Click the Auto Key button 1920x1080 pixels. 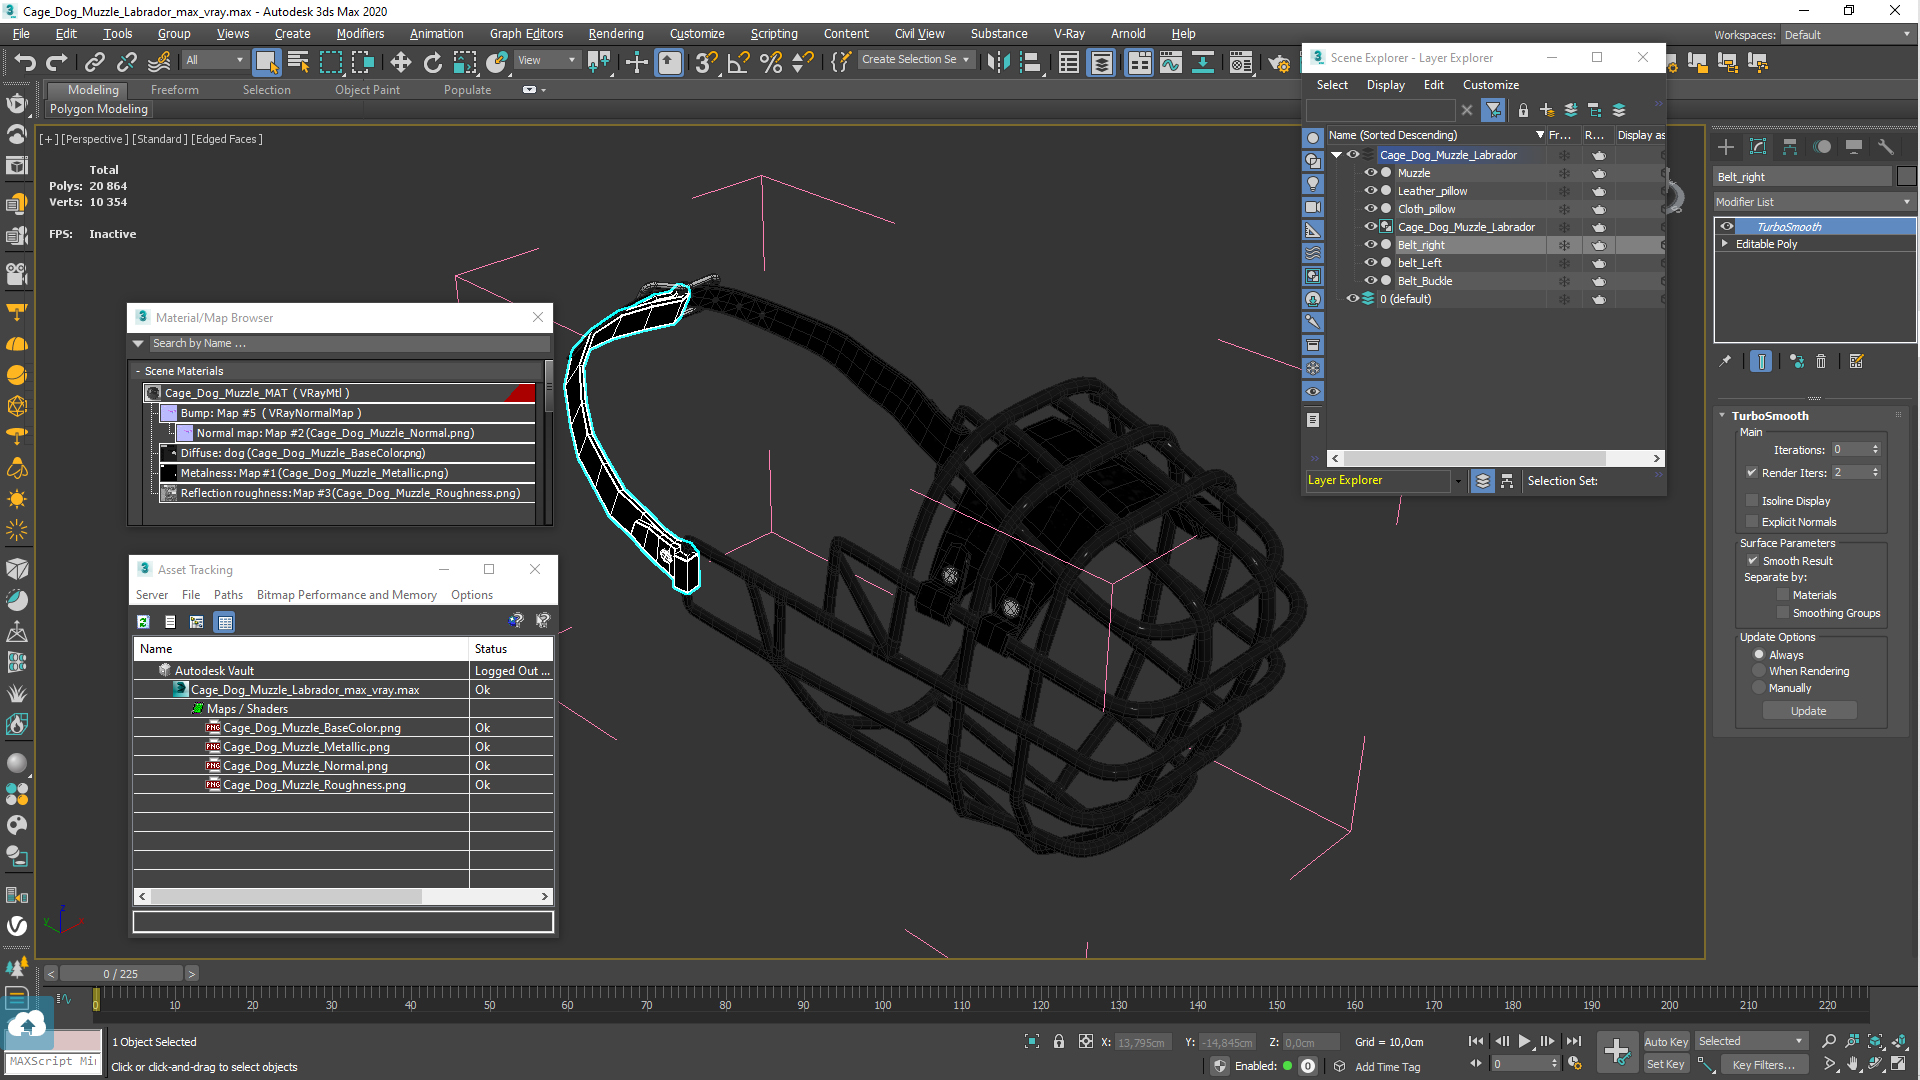click(x=1665, y=1042)
